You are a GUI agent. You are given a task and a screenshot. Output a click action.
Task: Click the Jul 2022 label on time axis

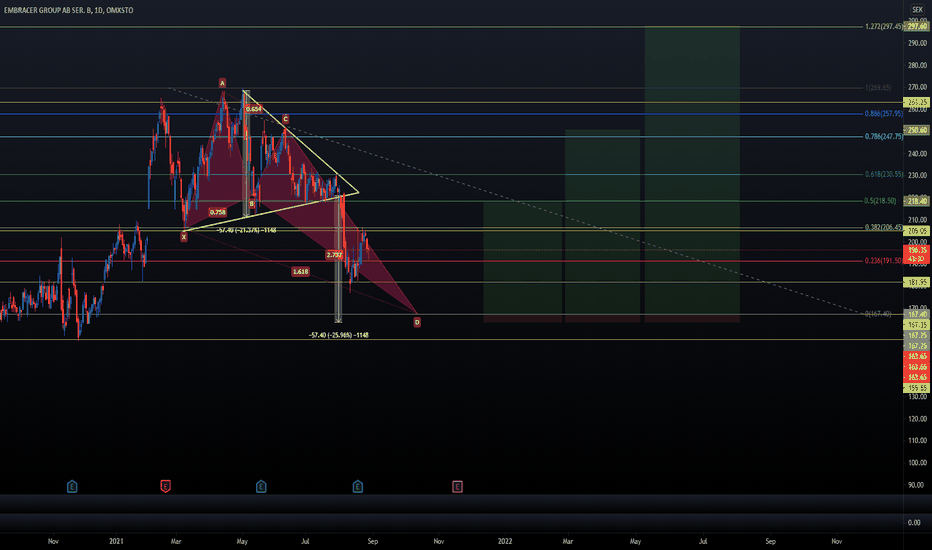[703, 541]
